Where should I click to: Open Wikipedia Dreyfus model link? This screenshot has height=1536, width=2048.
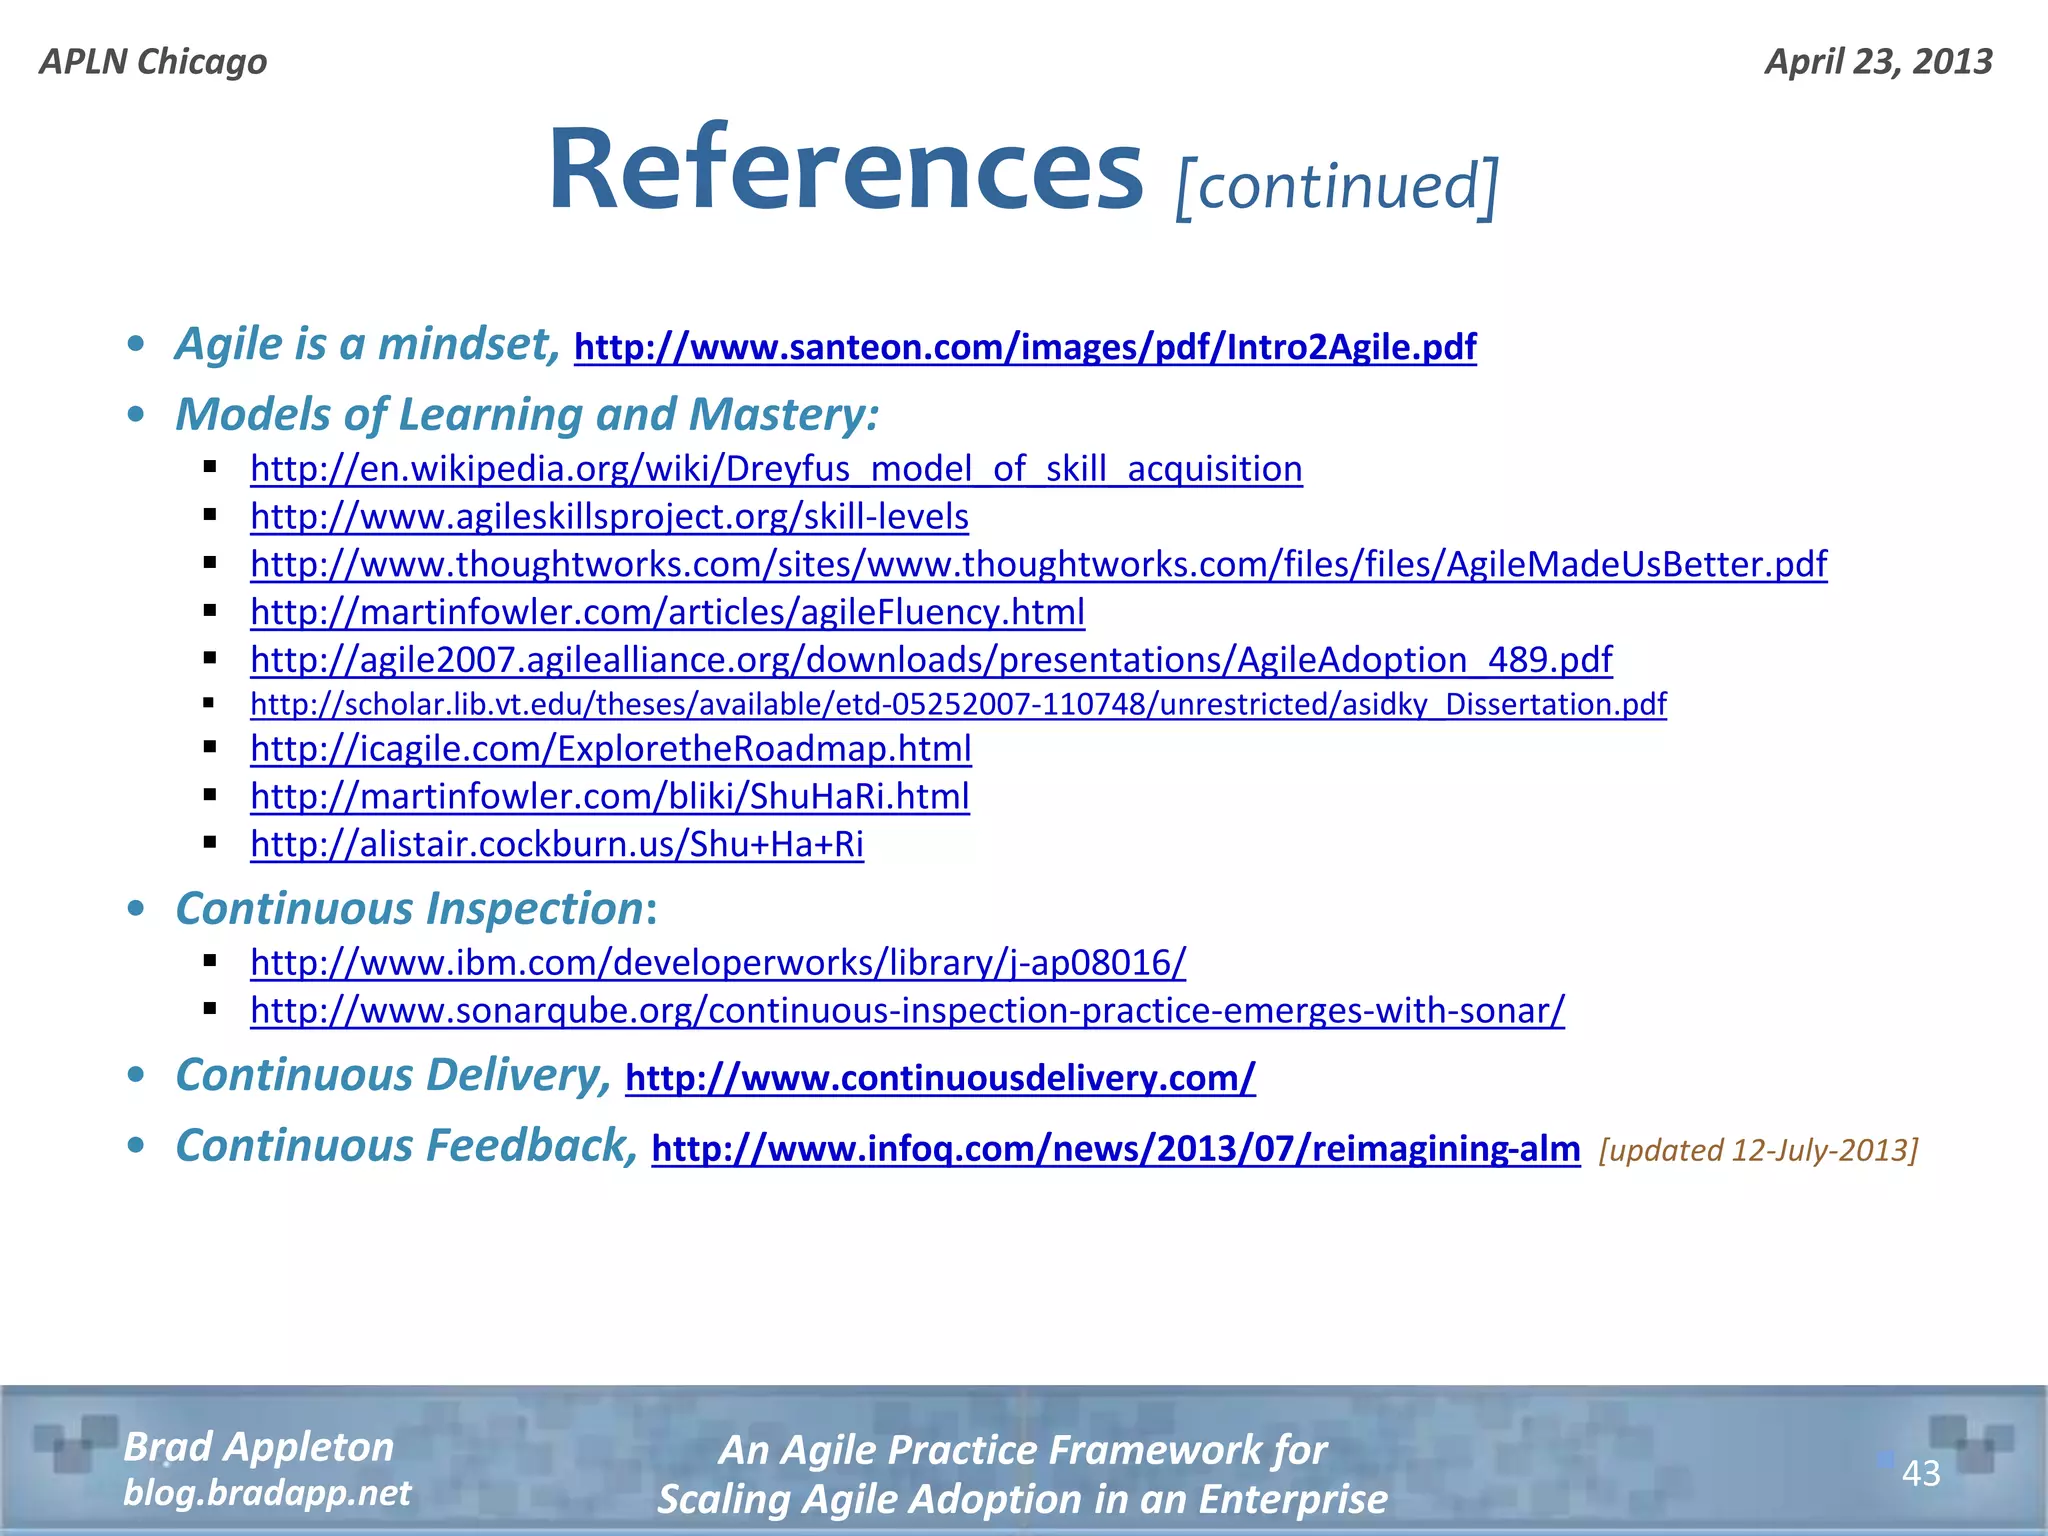point(776,469)
